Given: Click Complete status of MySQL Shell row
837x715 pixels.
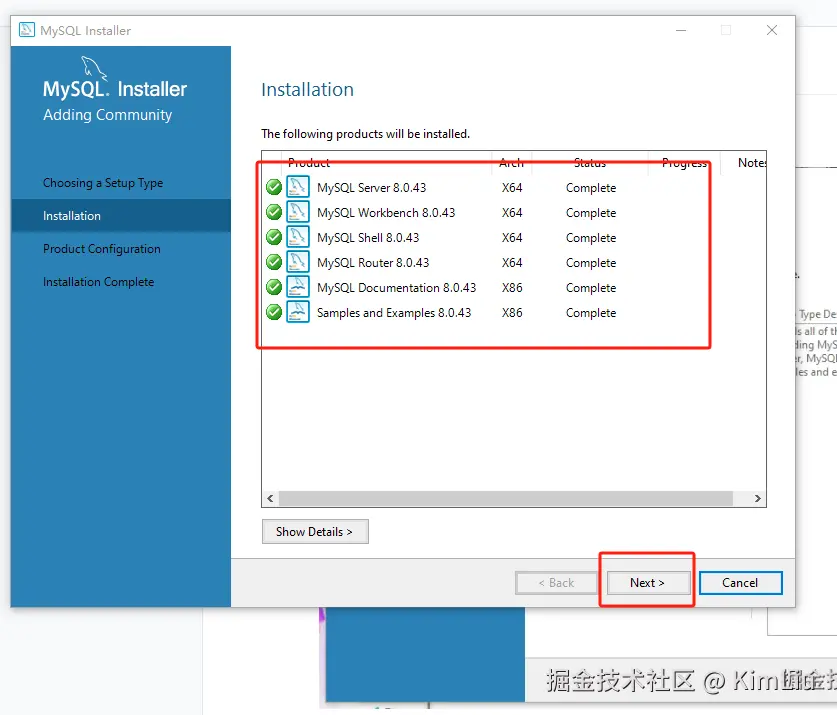Looking at the screenshot, I should [x=591, y=238].
